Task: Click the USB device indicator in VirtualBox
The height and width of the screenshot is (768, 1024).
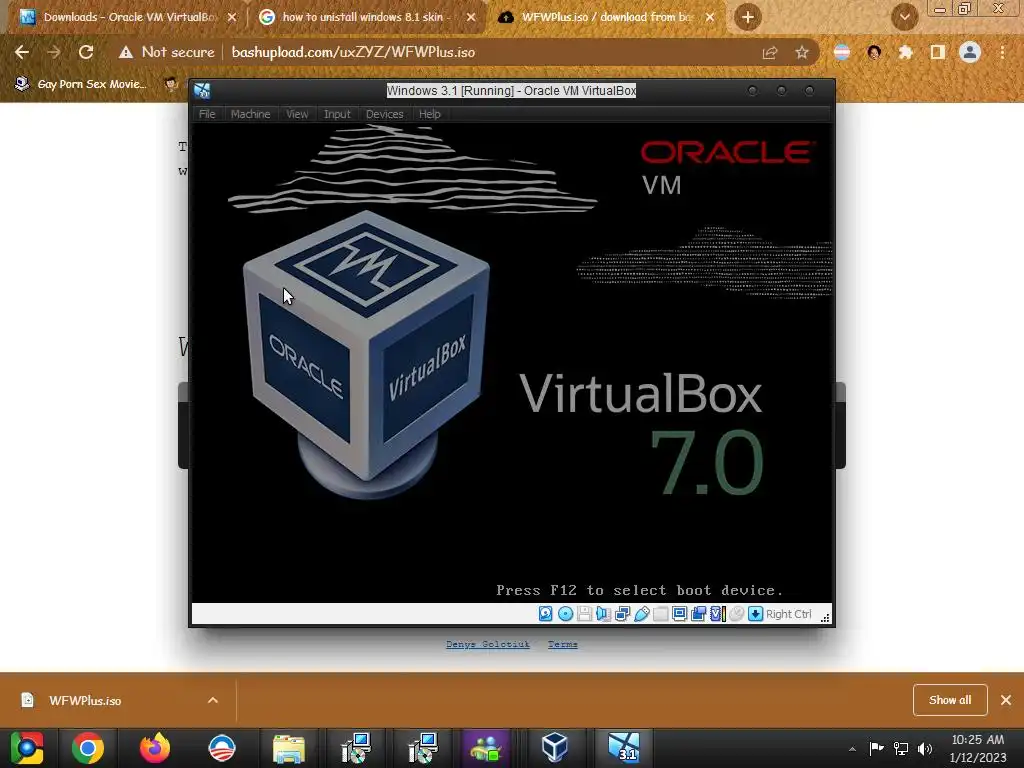Action: point(641,614)
